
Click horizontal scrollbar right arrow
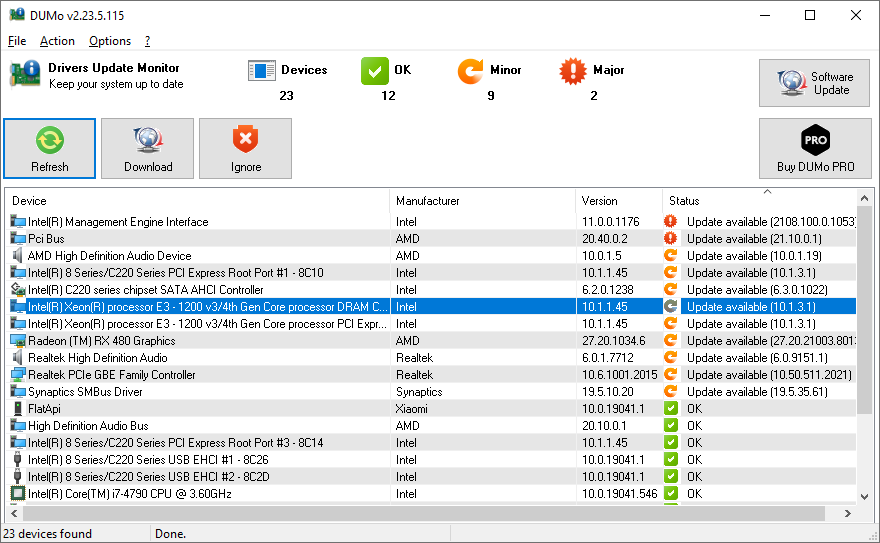point(847,513)
